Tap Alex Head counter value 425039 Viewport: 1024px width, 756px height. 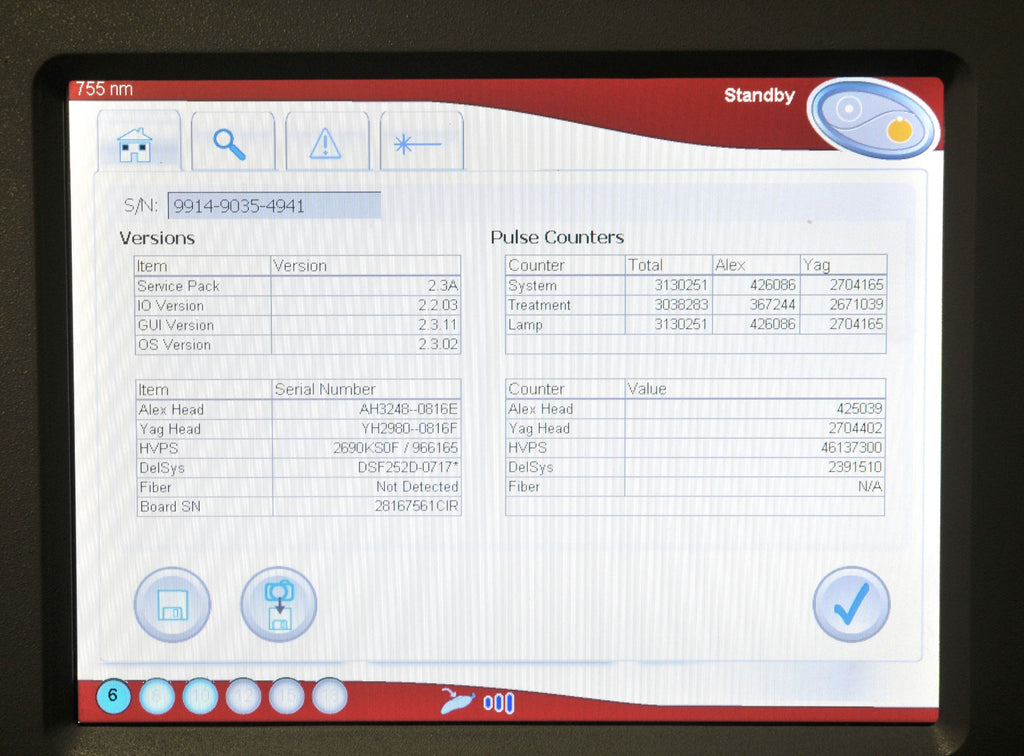[859, 409]
